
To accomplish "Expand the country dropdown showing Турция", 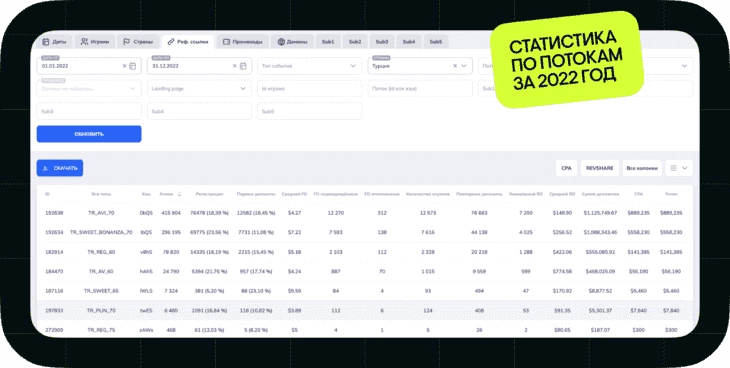I will pyautogui.click(x=464, y=66).
